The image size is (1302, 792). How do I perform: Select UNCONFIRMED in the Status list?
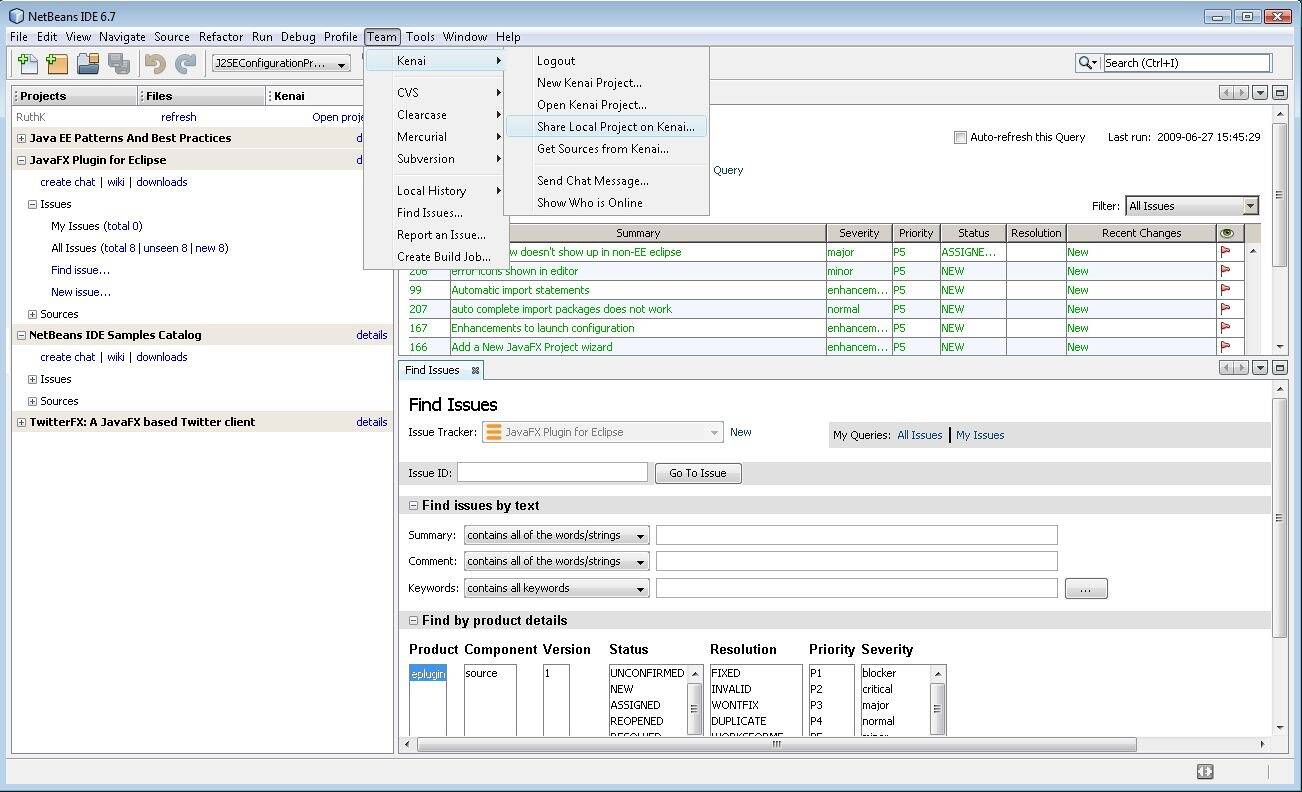coord(647,673)
